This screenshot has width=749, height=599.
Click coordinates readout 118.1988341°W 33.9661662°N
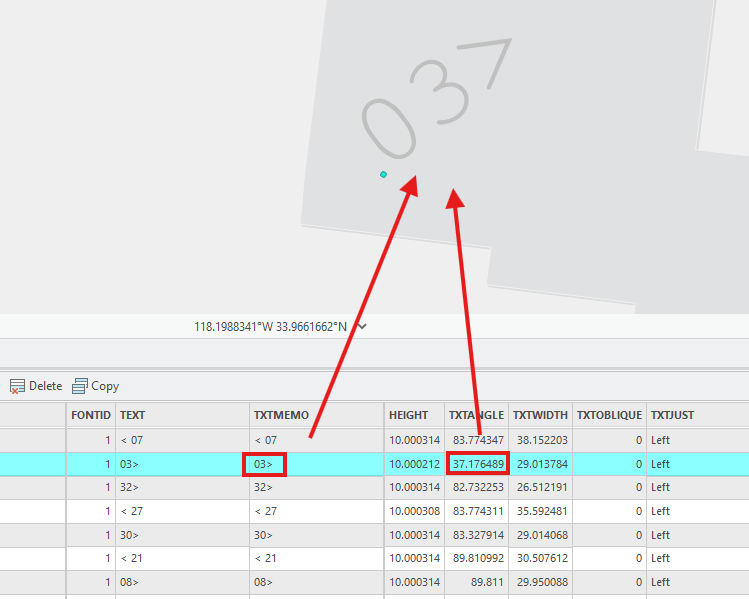click(x=270, y=327)
